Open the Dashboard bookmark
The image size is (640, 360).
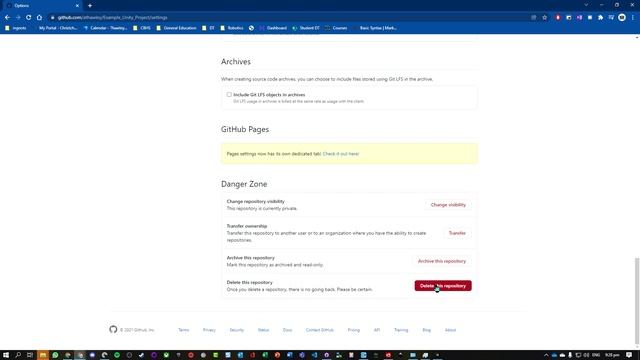coord(273,28)
